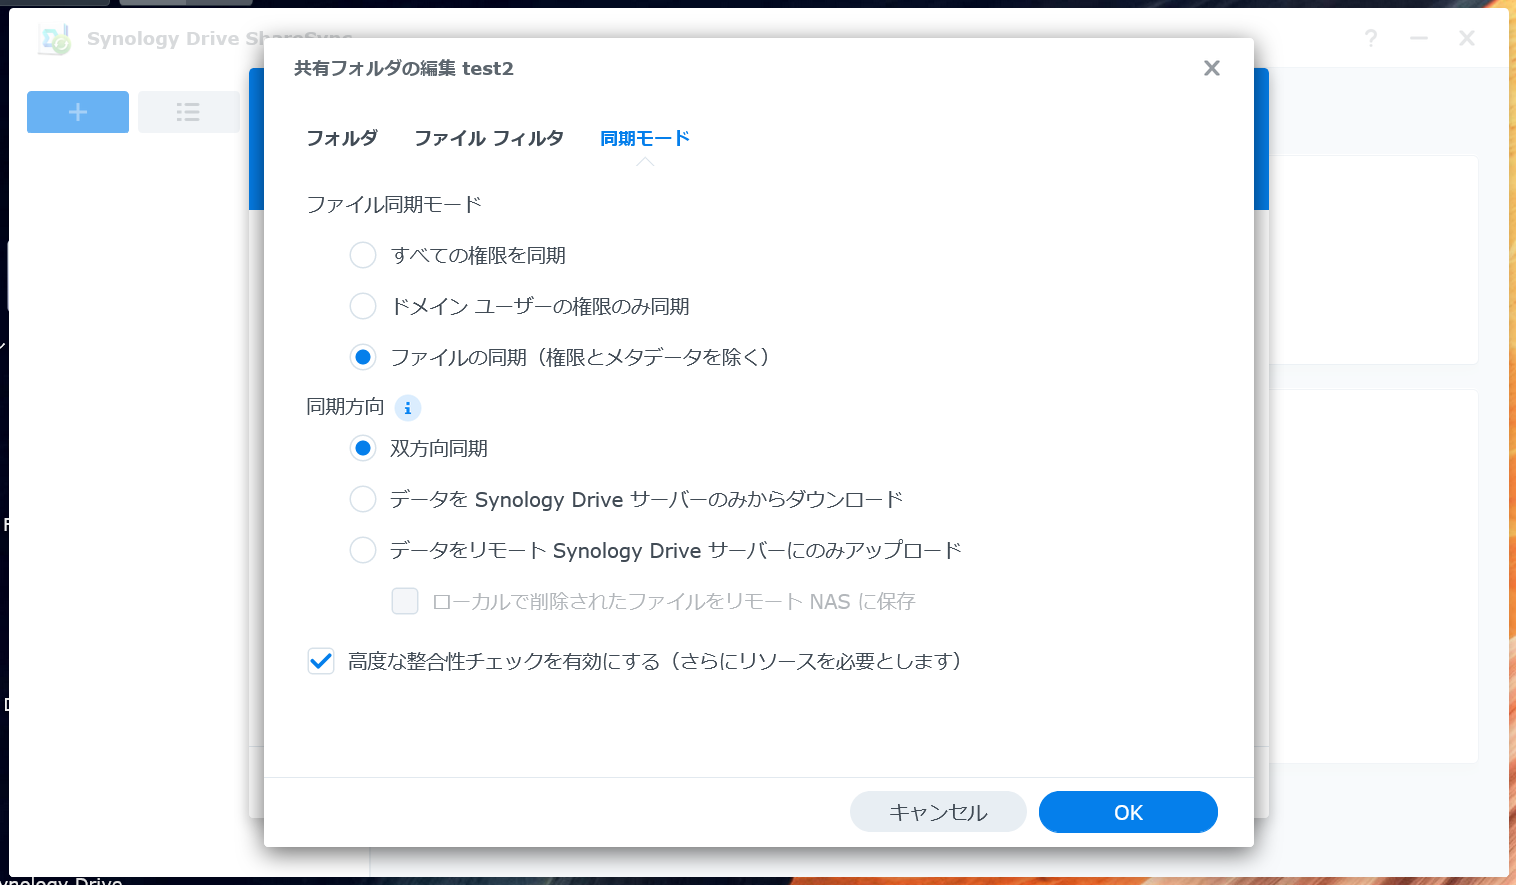Choose the download-only sync direction option
This screenshot has height=885, width=1516.
tap(363, 499)
